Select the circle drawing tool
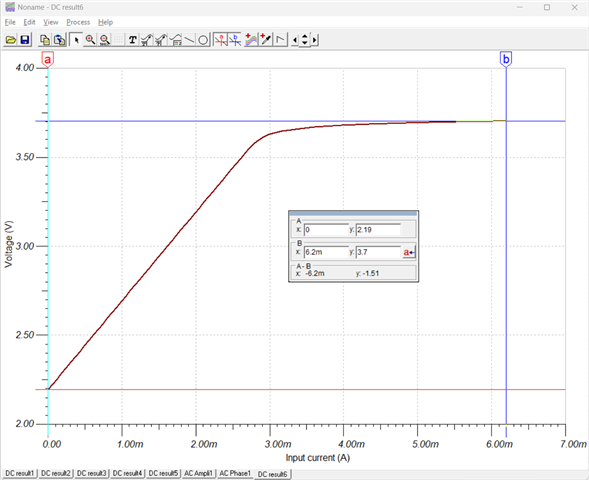589x480 pixels. click(x=203, y=40)
